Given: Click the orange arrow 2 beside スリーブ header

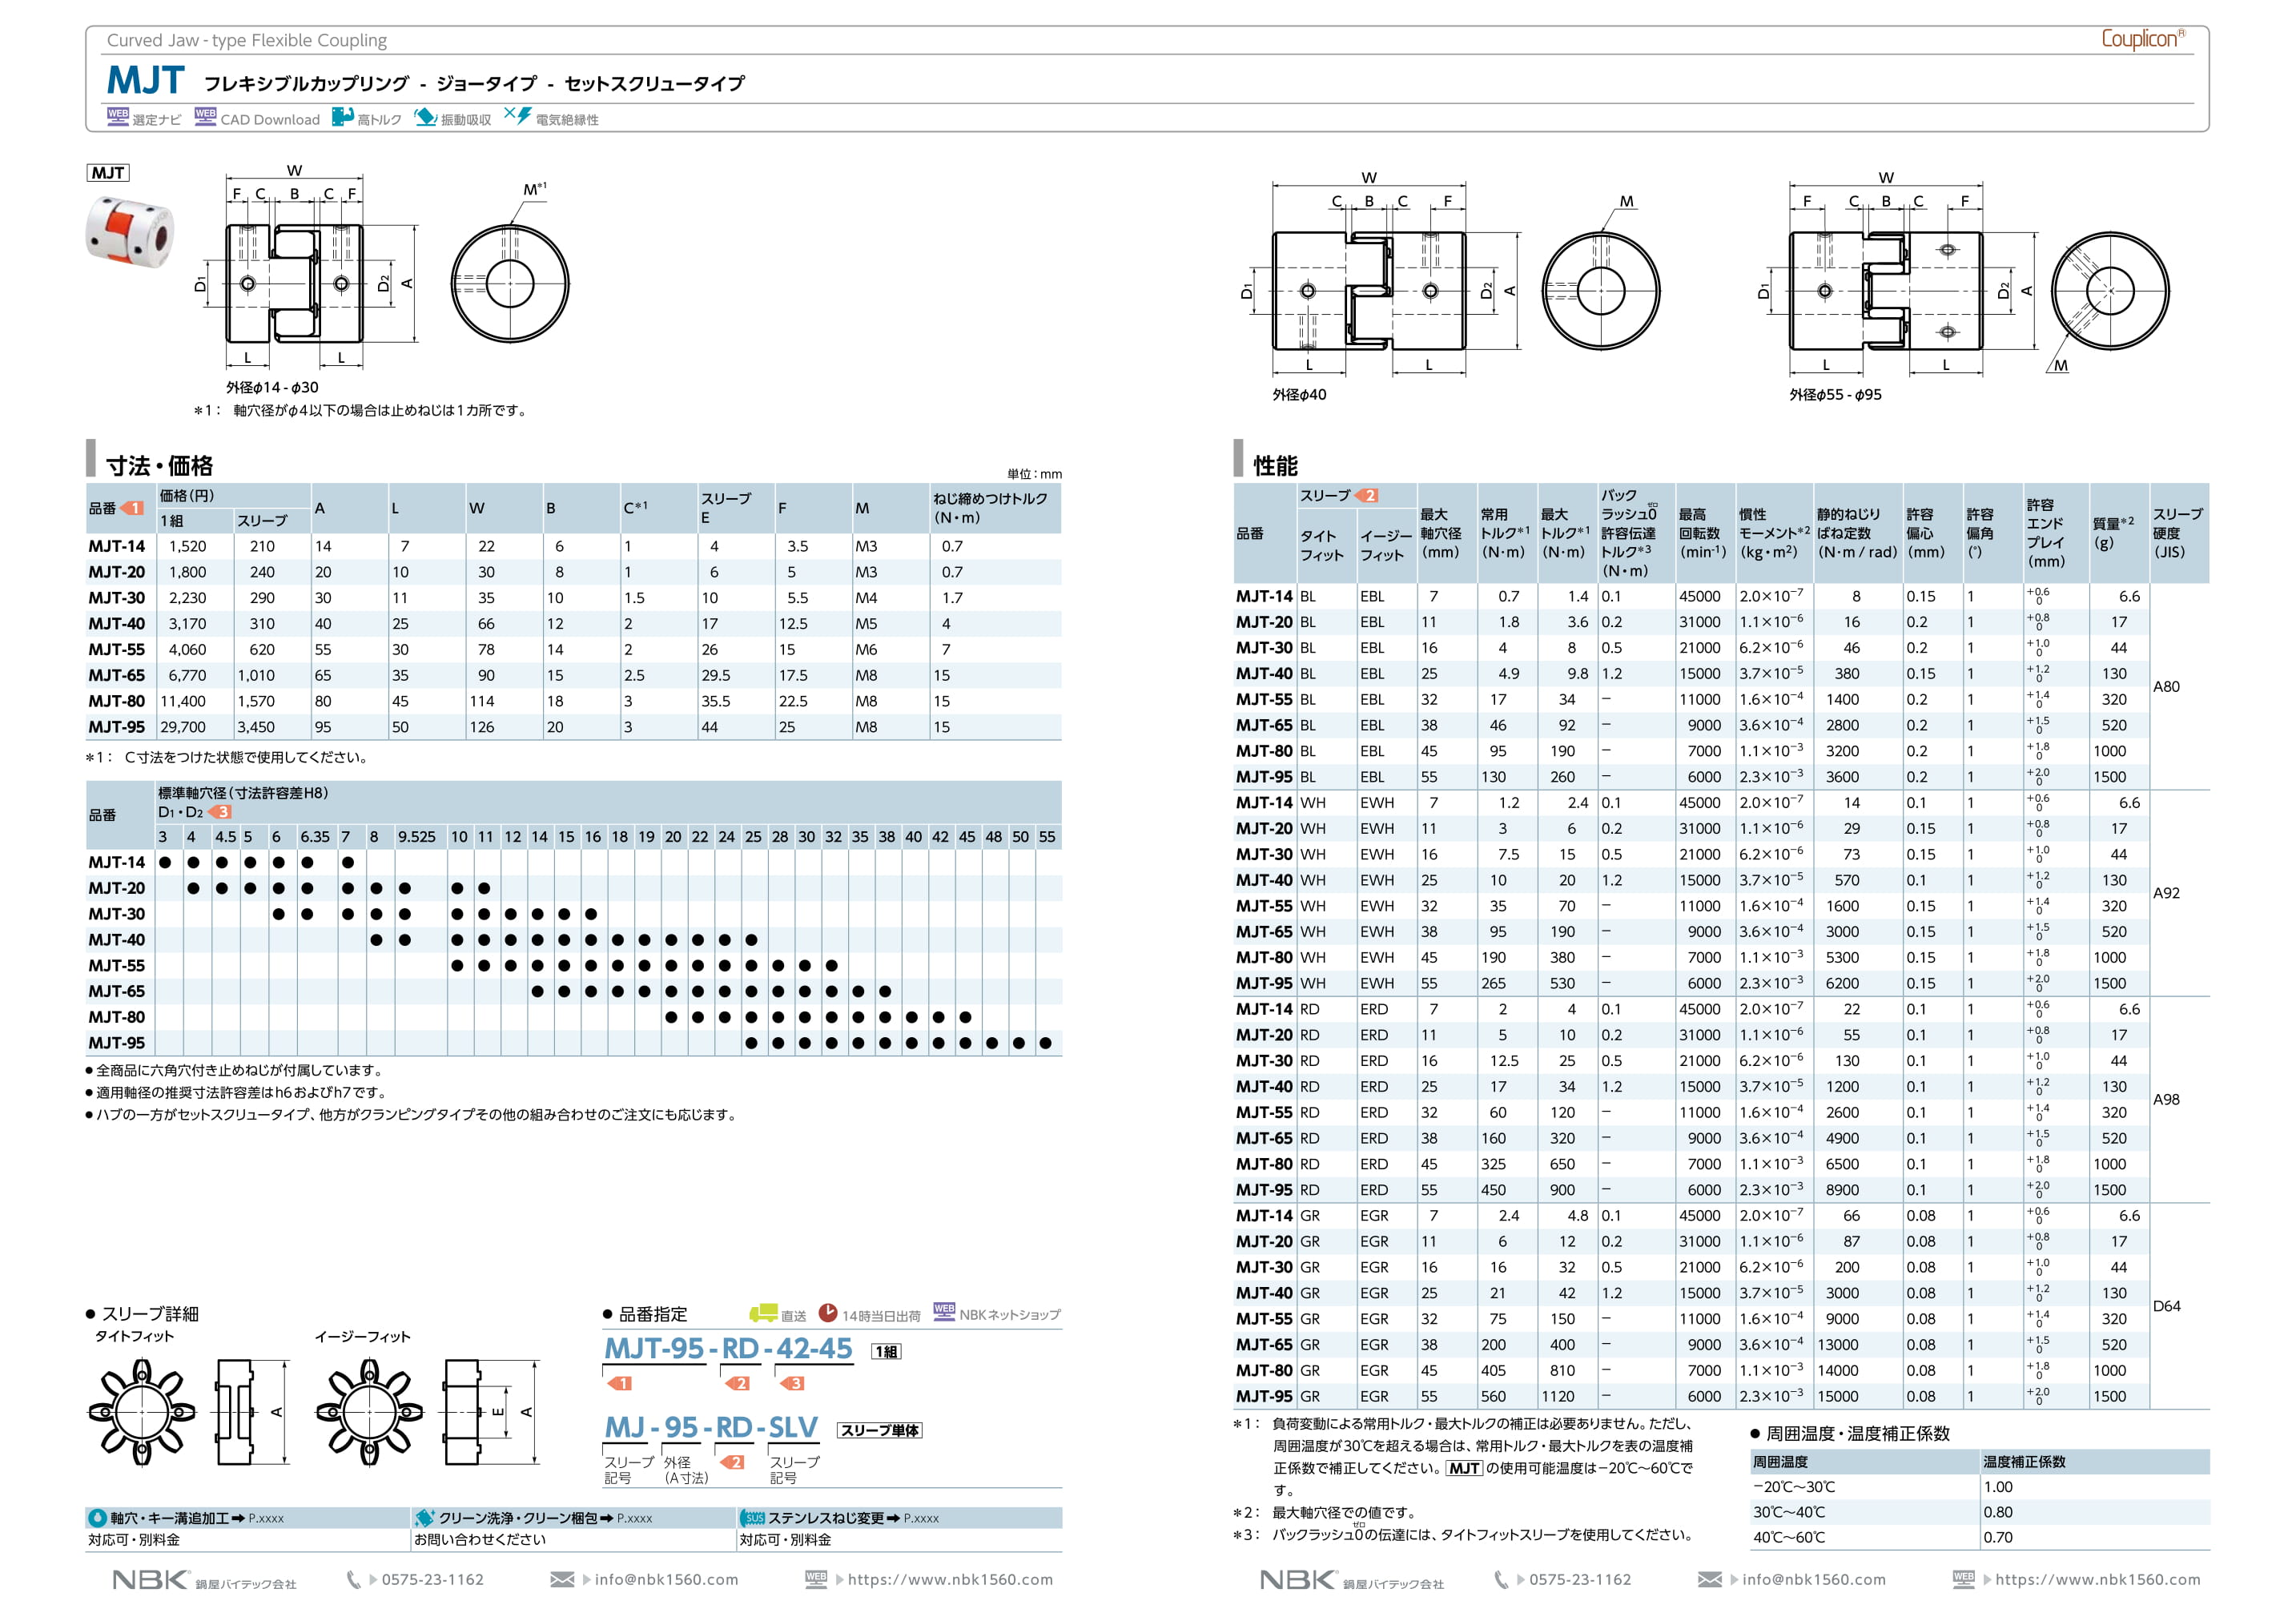Looking at the screenshot, I should [x=1367, y=495].
